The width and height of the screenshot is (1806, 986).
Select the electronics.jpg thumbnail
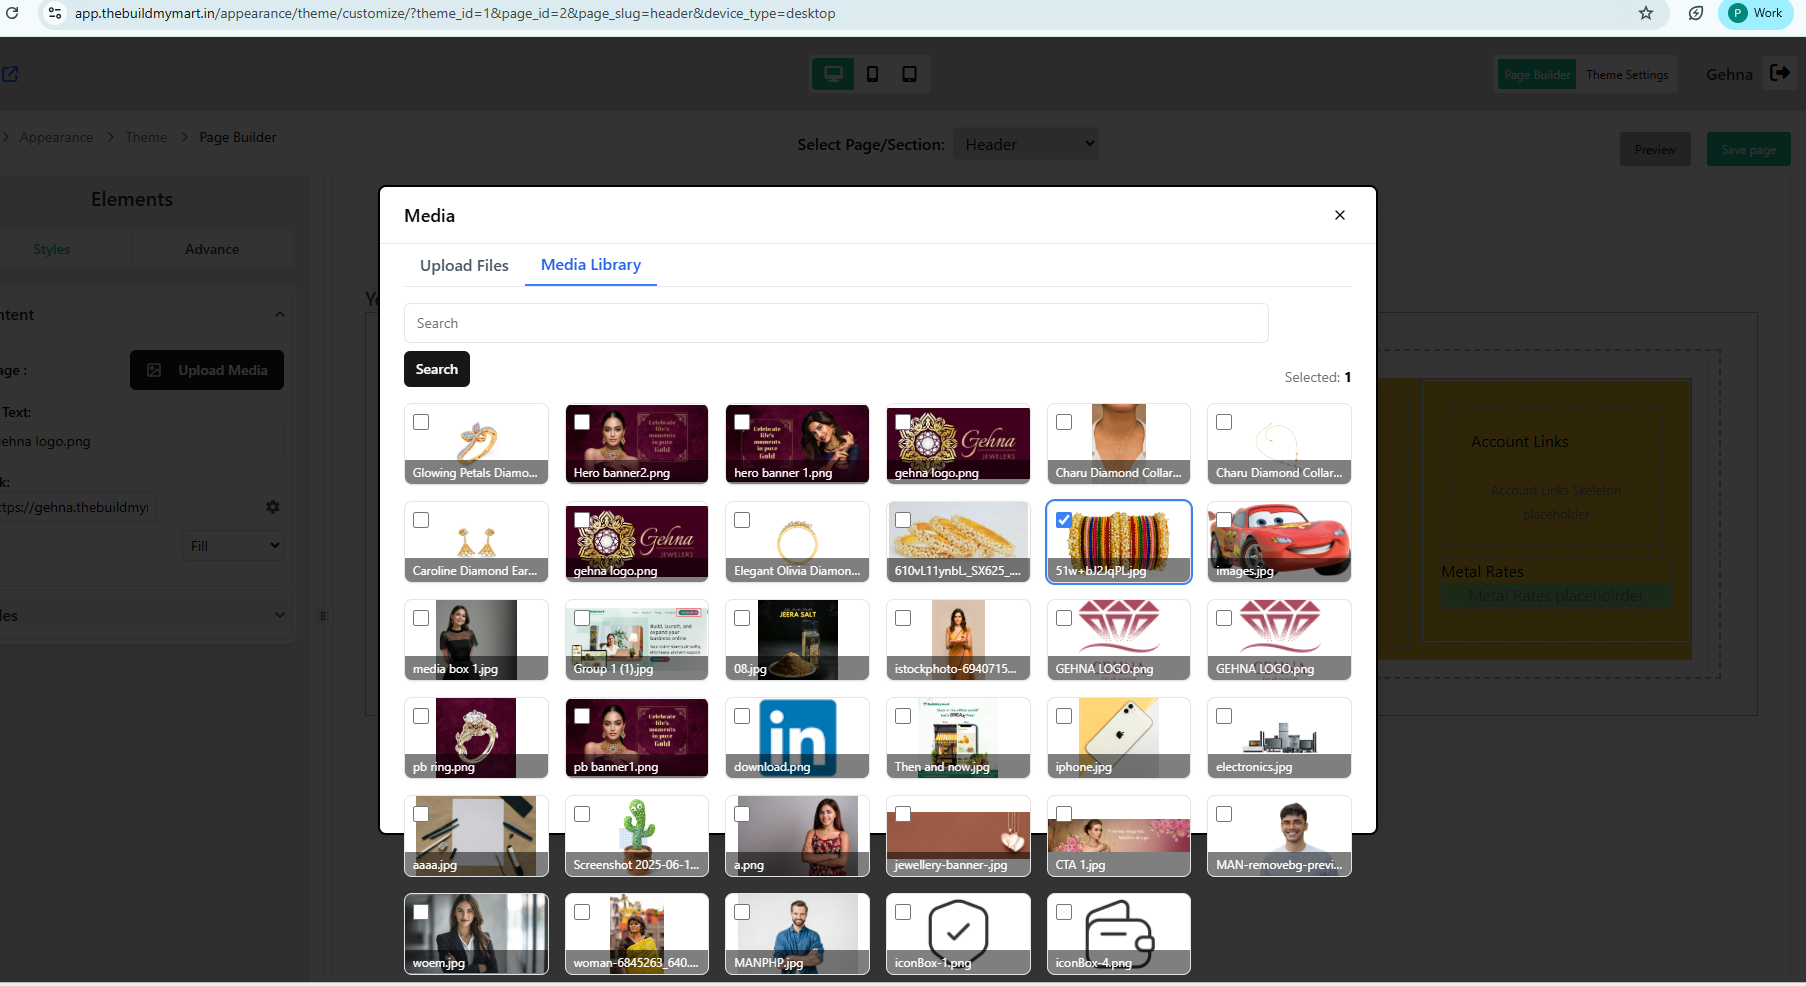[x=1279, y=737]
